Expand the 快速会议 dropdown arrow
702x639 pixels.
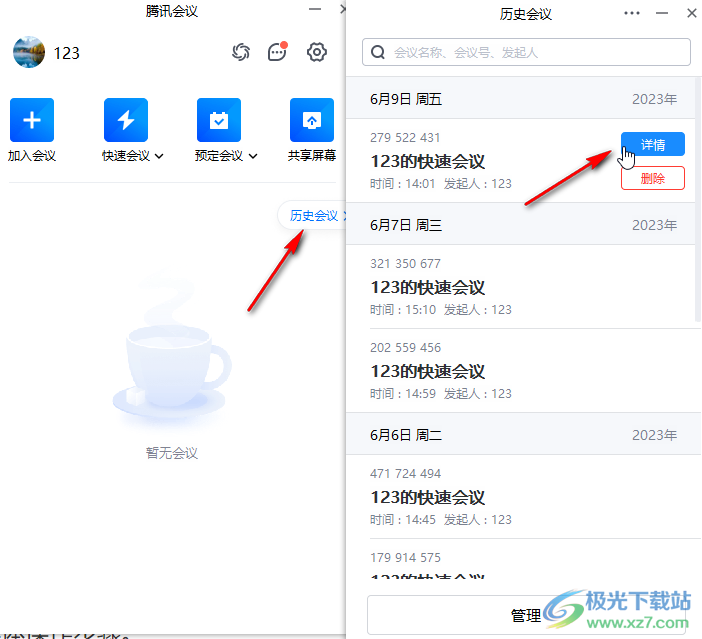[x=159, y=156]
